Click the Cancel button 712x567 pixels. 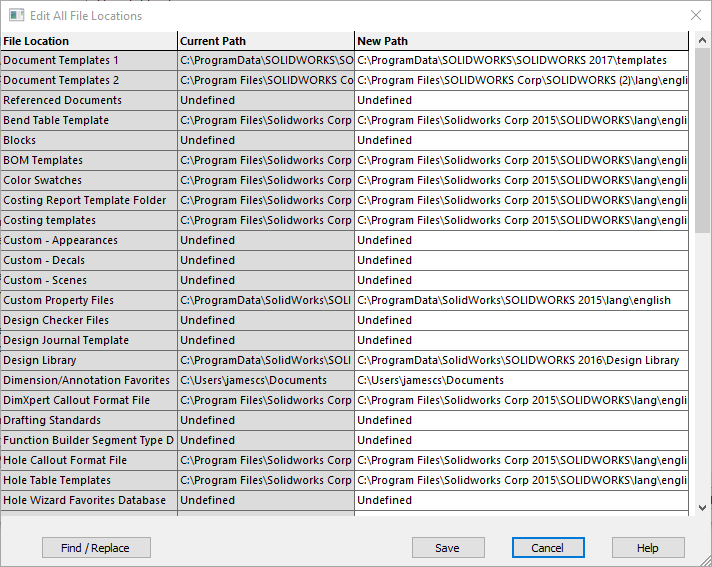click(548, 547)
